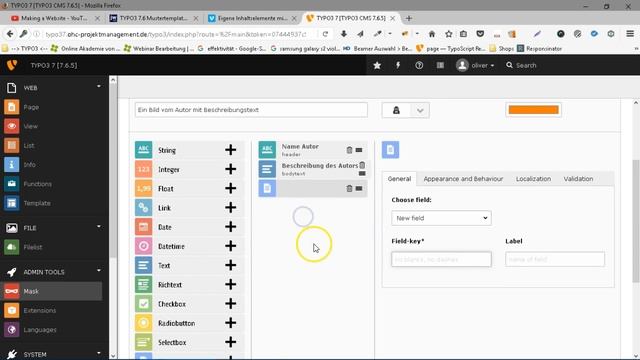The width and height of the screenshot is (640, 360).
Task: Collapse the SYSTEM module group
Action: point(99,353)
